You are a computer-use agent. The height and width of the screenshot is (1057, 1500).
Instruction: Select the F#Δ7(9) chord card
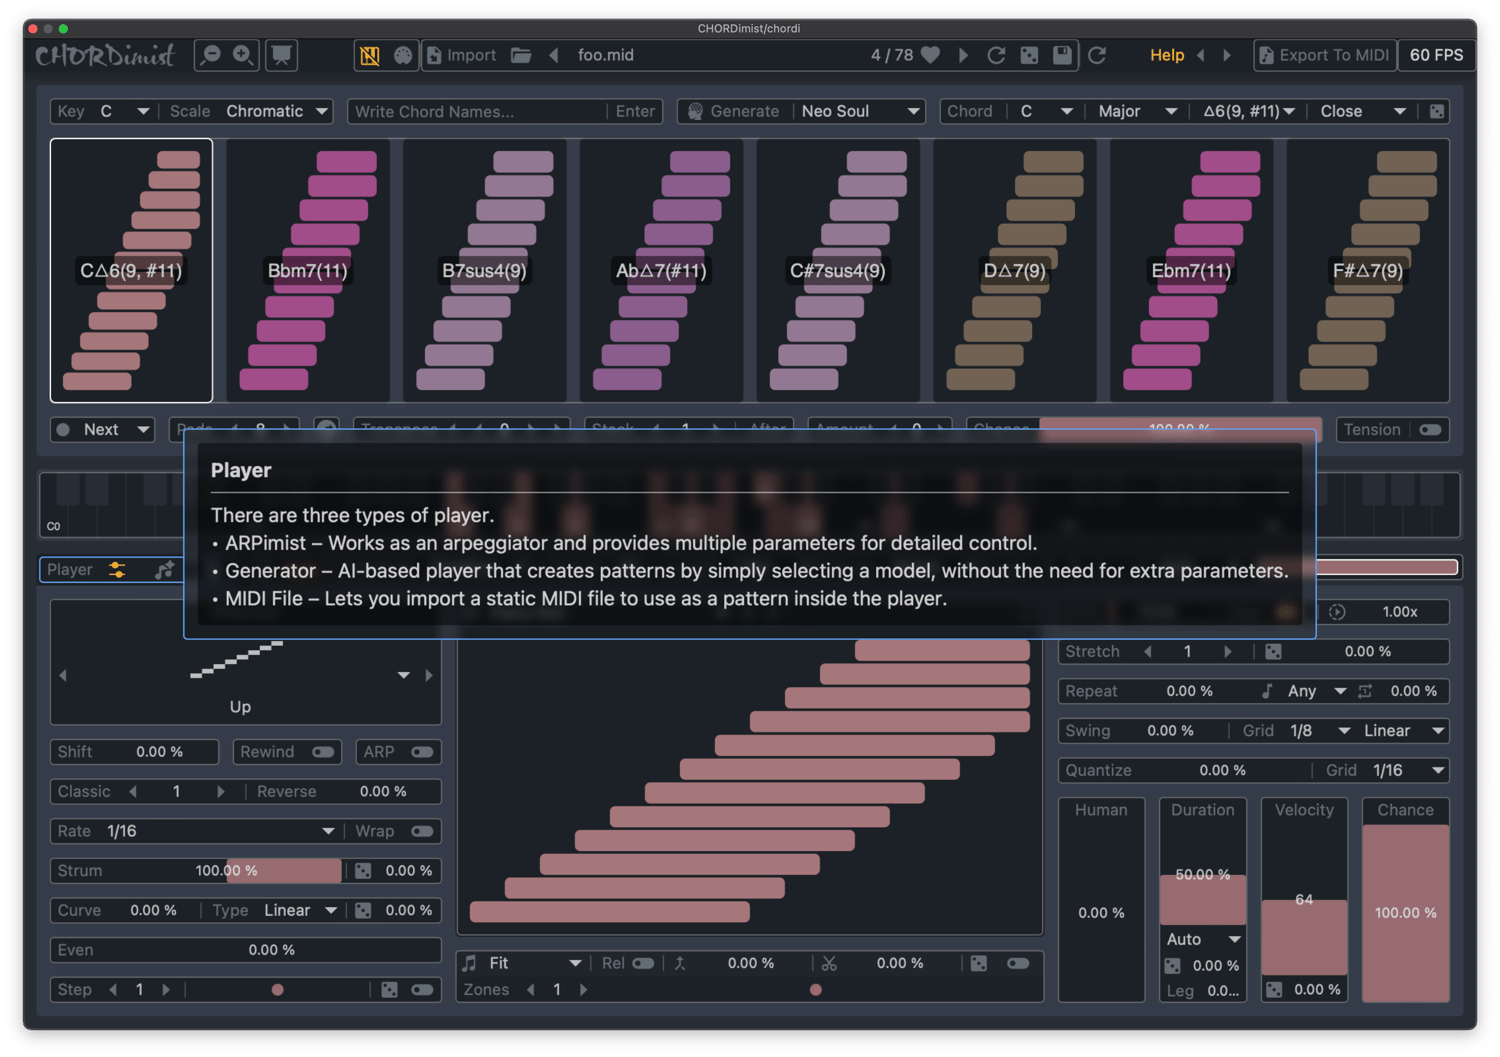pos(1367,270)
